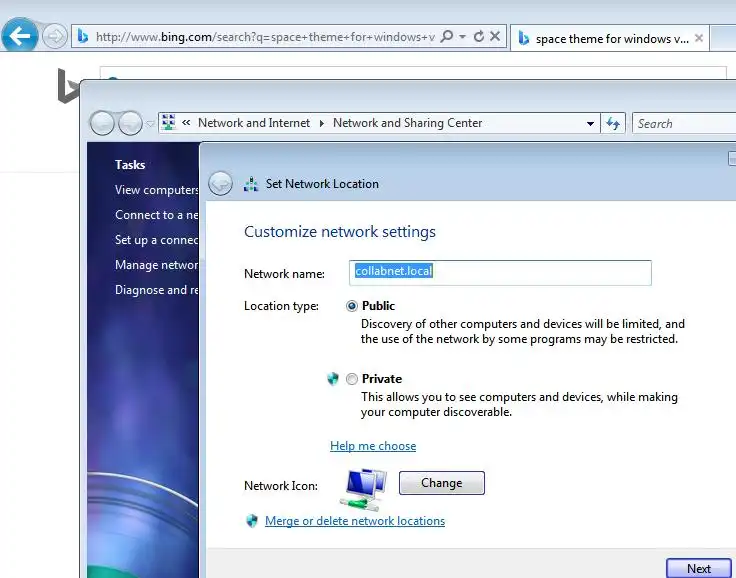
Task: Open recent pages dropdown in Control Panel
Action: tap(150, 124)
